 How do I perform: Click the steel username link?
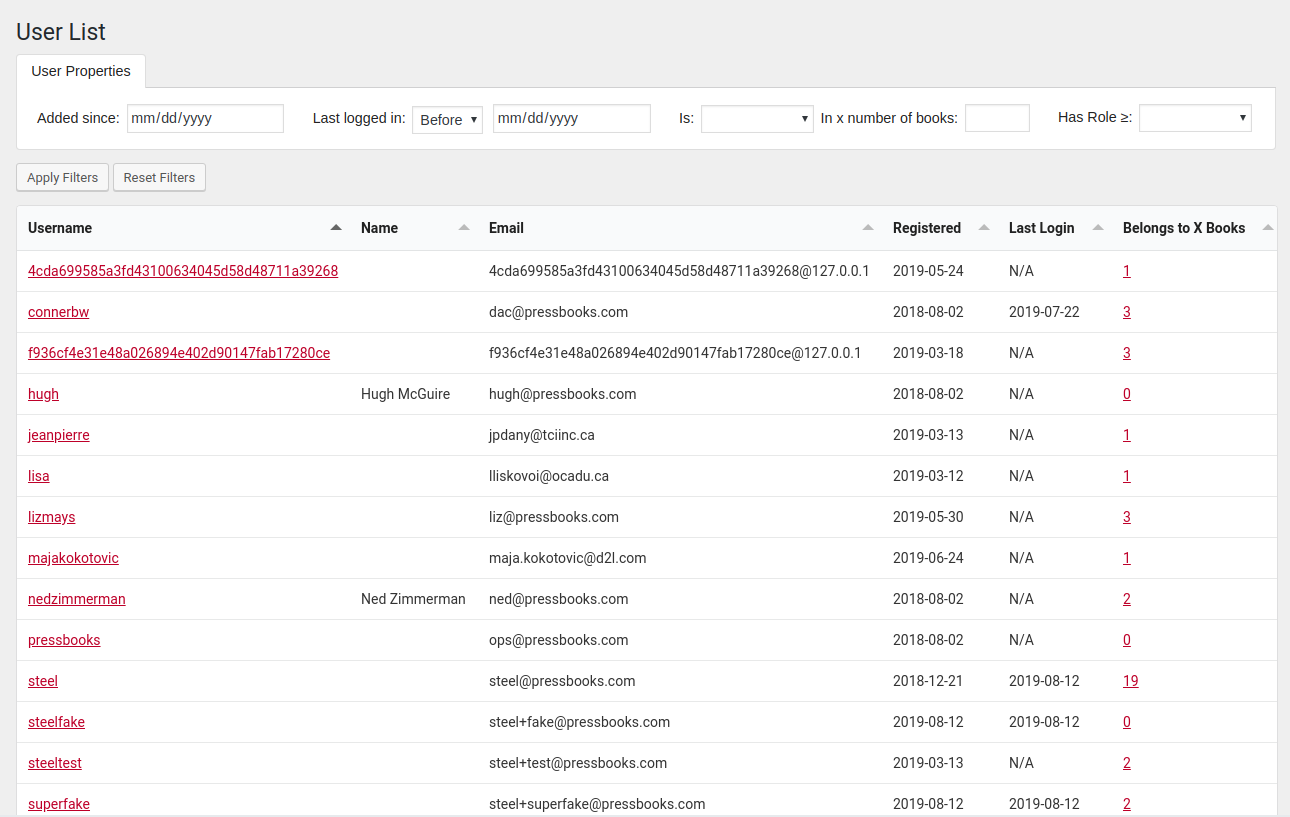[43, 681]
